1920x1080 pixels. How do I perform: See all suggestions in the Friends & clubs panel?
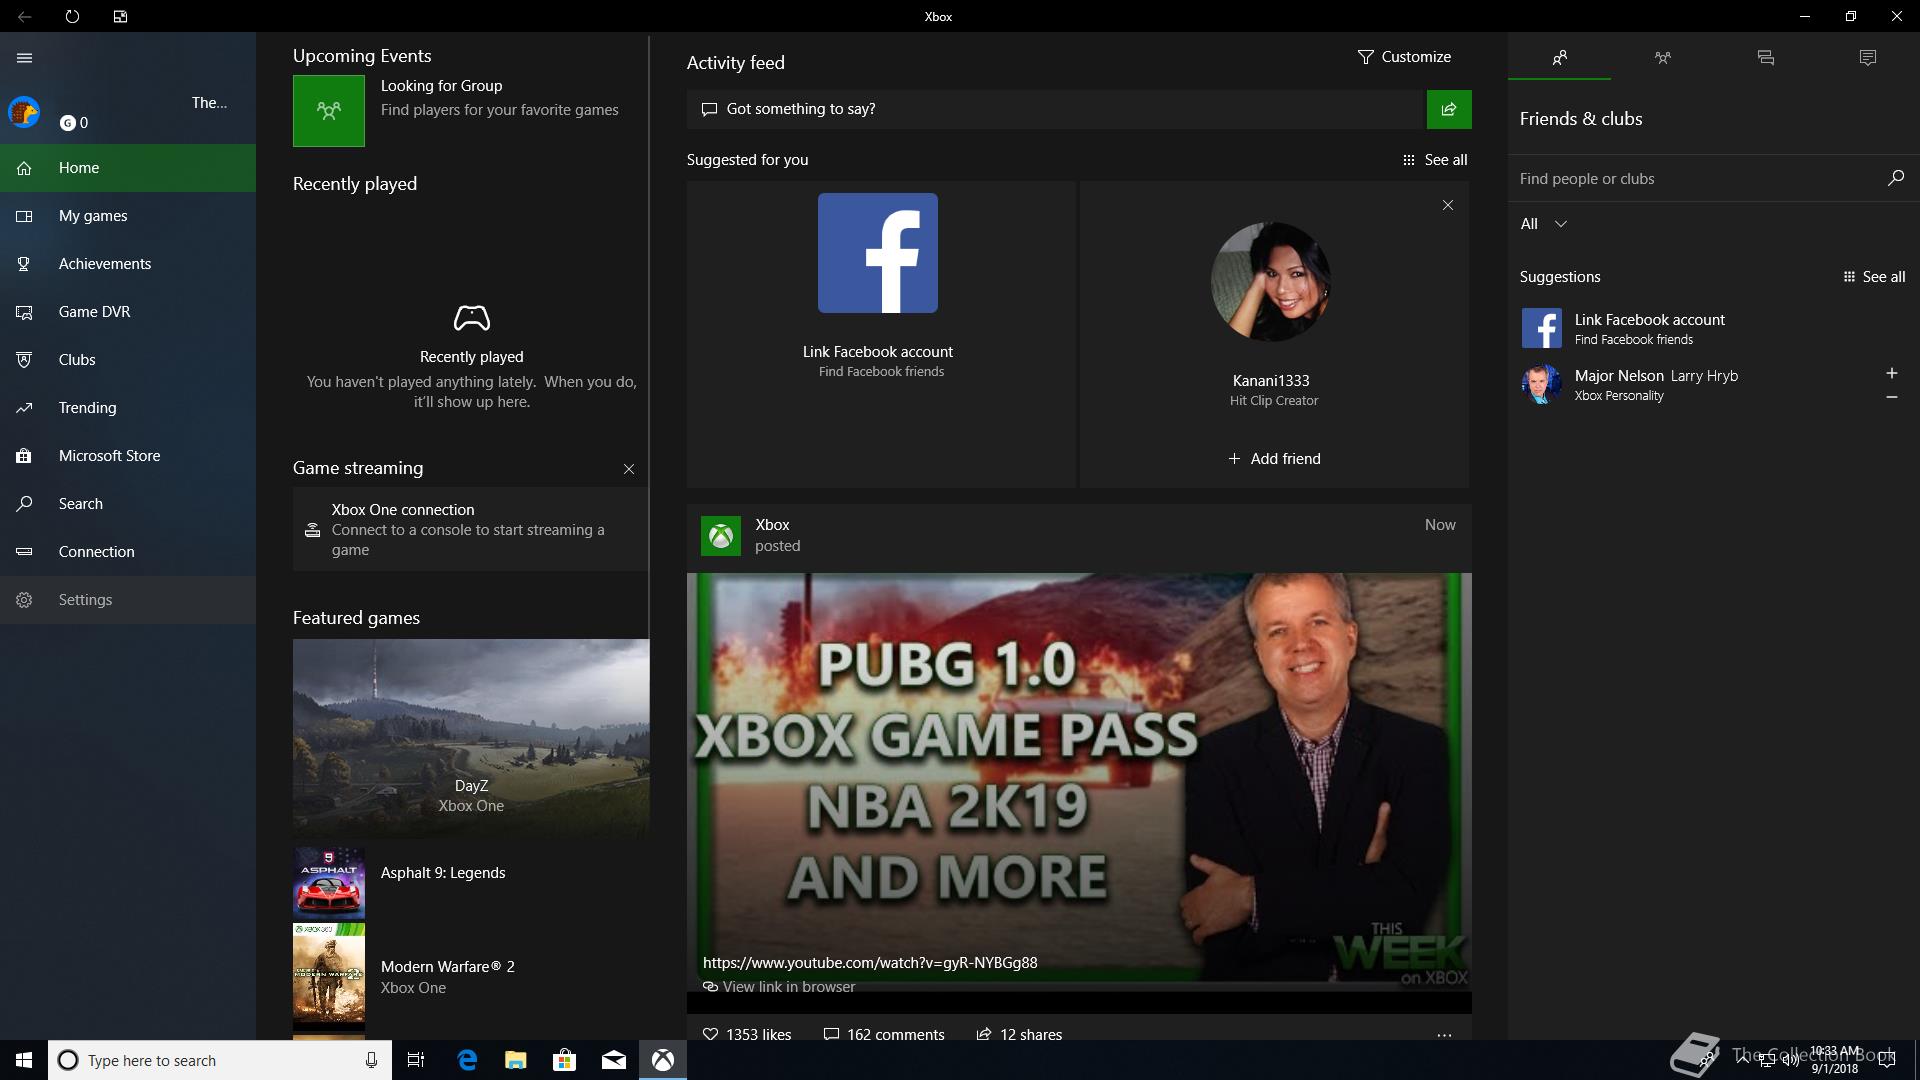pos(1874,277)
